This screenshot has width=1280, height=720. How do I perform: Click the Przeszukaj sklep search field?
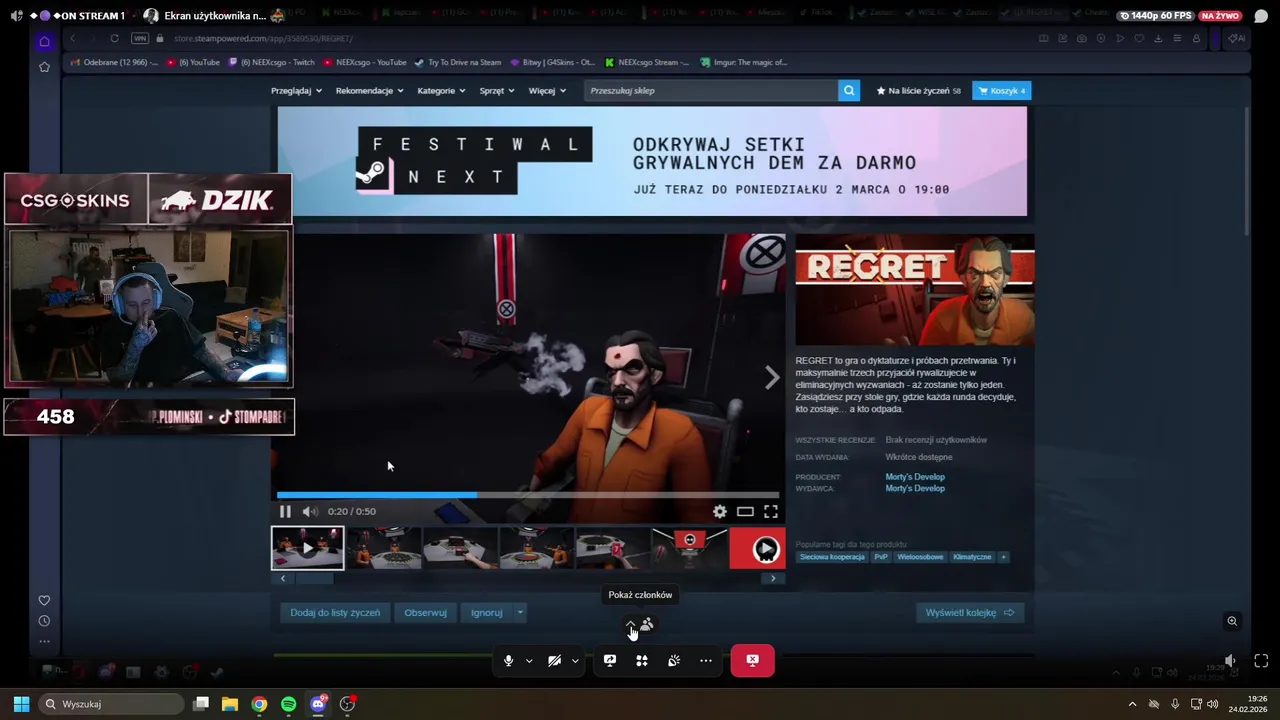tap(711, 90)
